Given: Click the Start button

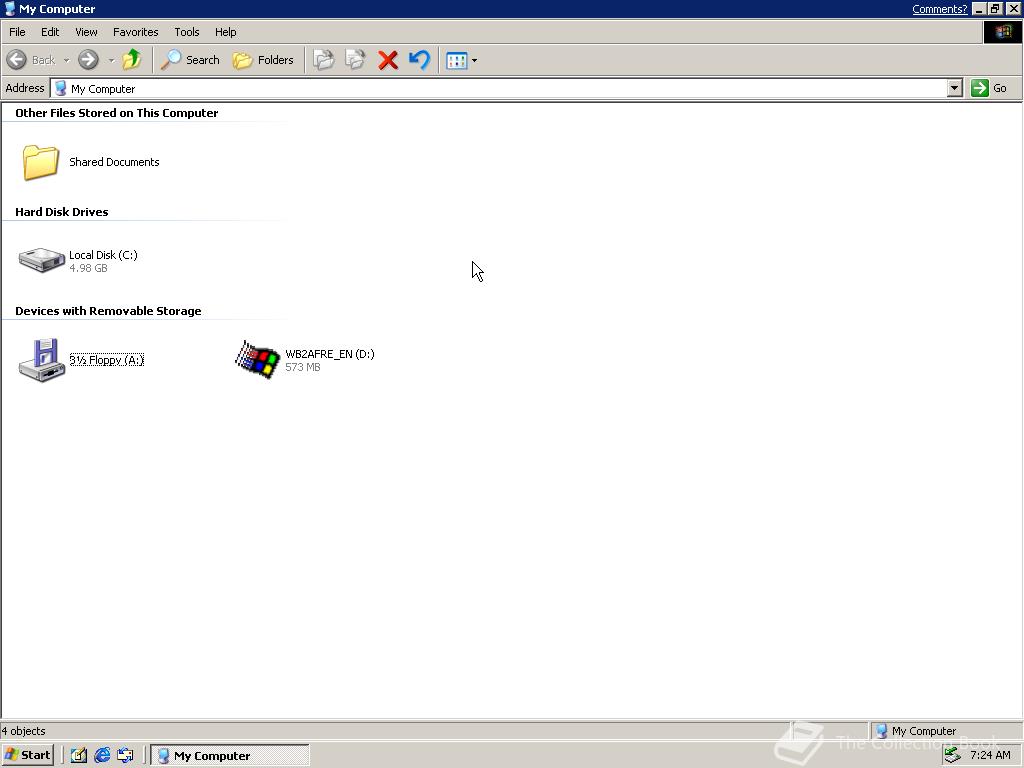Looking at the screenshot, I should pyautogui.click(x=27, y=755).
